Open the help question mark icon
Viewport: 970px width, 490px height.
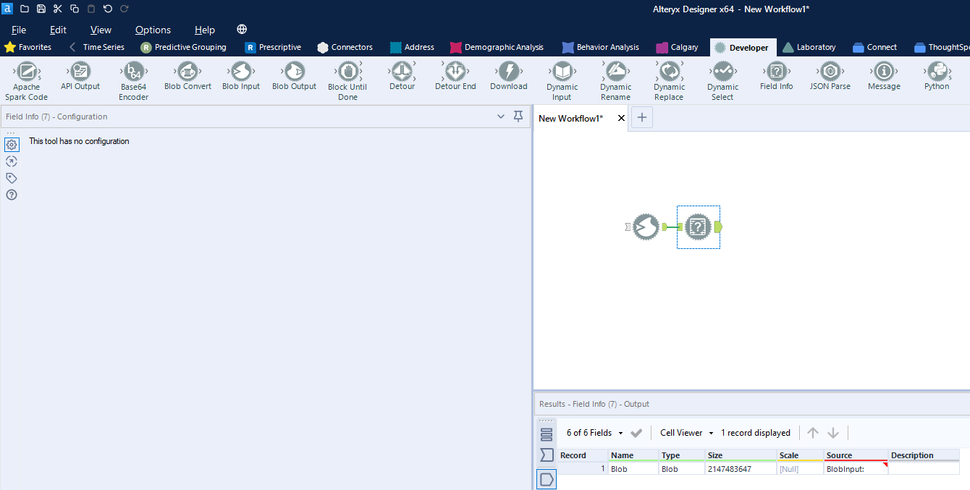[11, 195]
